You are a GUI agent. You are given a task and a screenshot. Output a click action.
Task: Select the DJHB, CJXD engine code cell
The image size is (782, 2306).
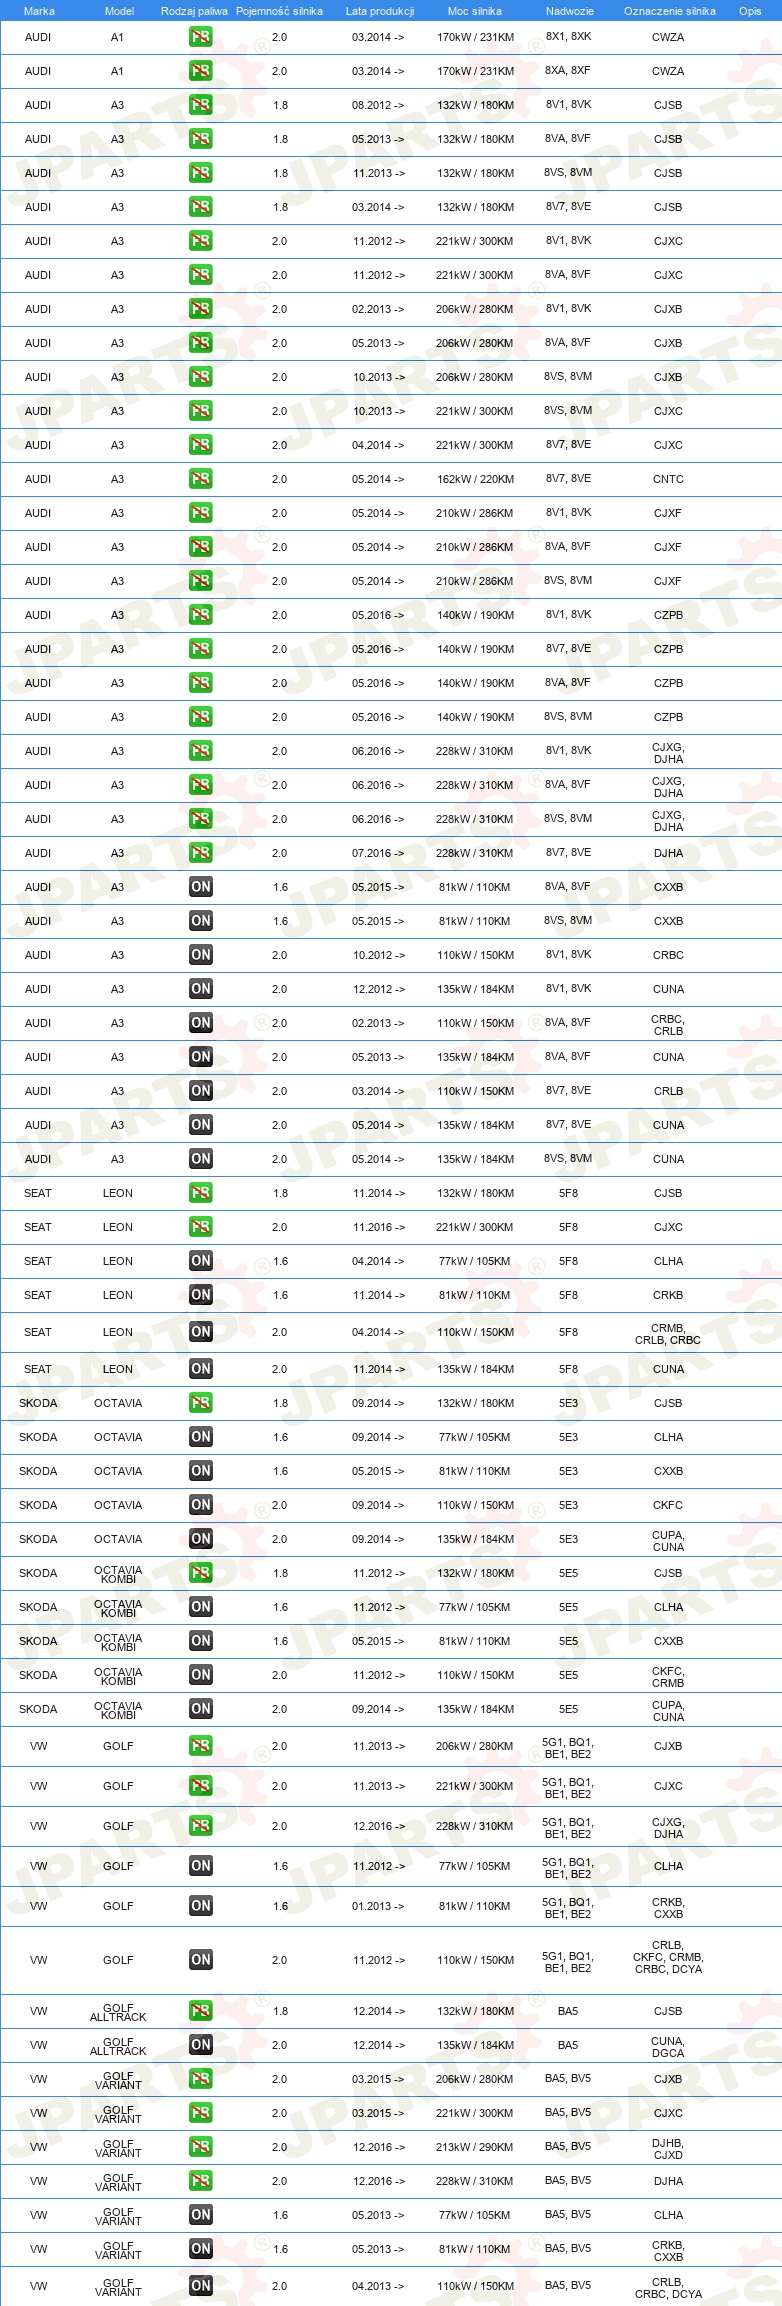point(668,2149)
